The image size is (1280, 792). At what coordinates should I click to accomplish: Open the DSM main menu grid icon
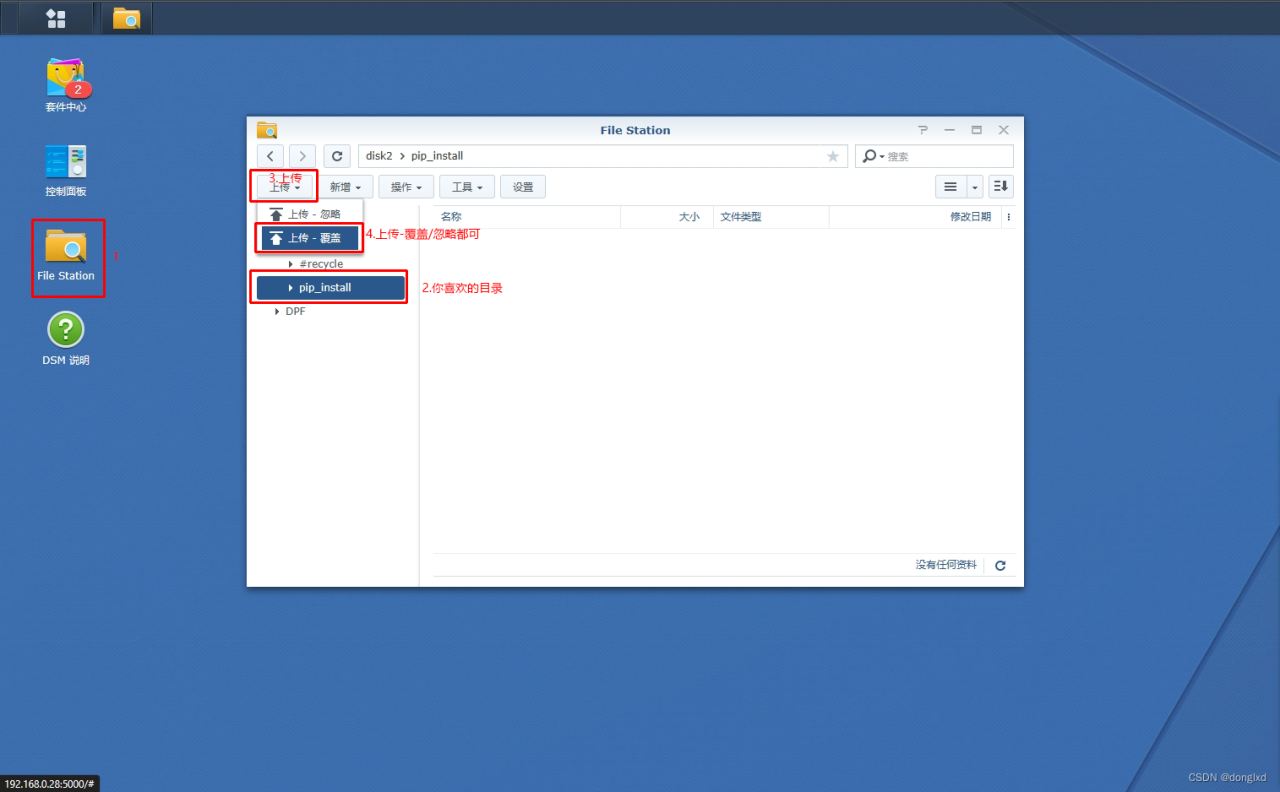click(56, 18)
